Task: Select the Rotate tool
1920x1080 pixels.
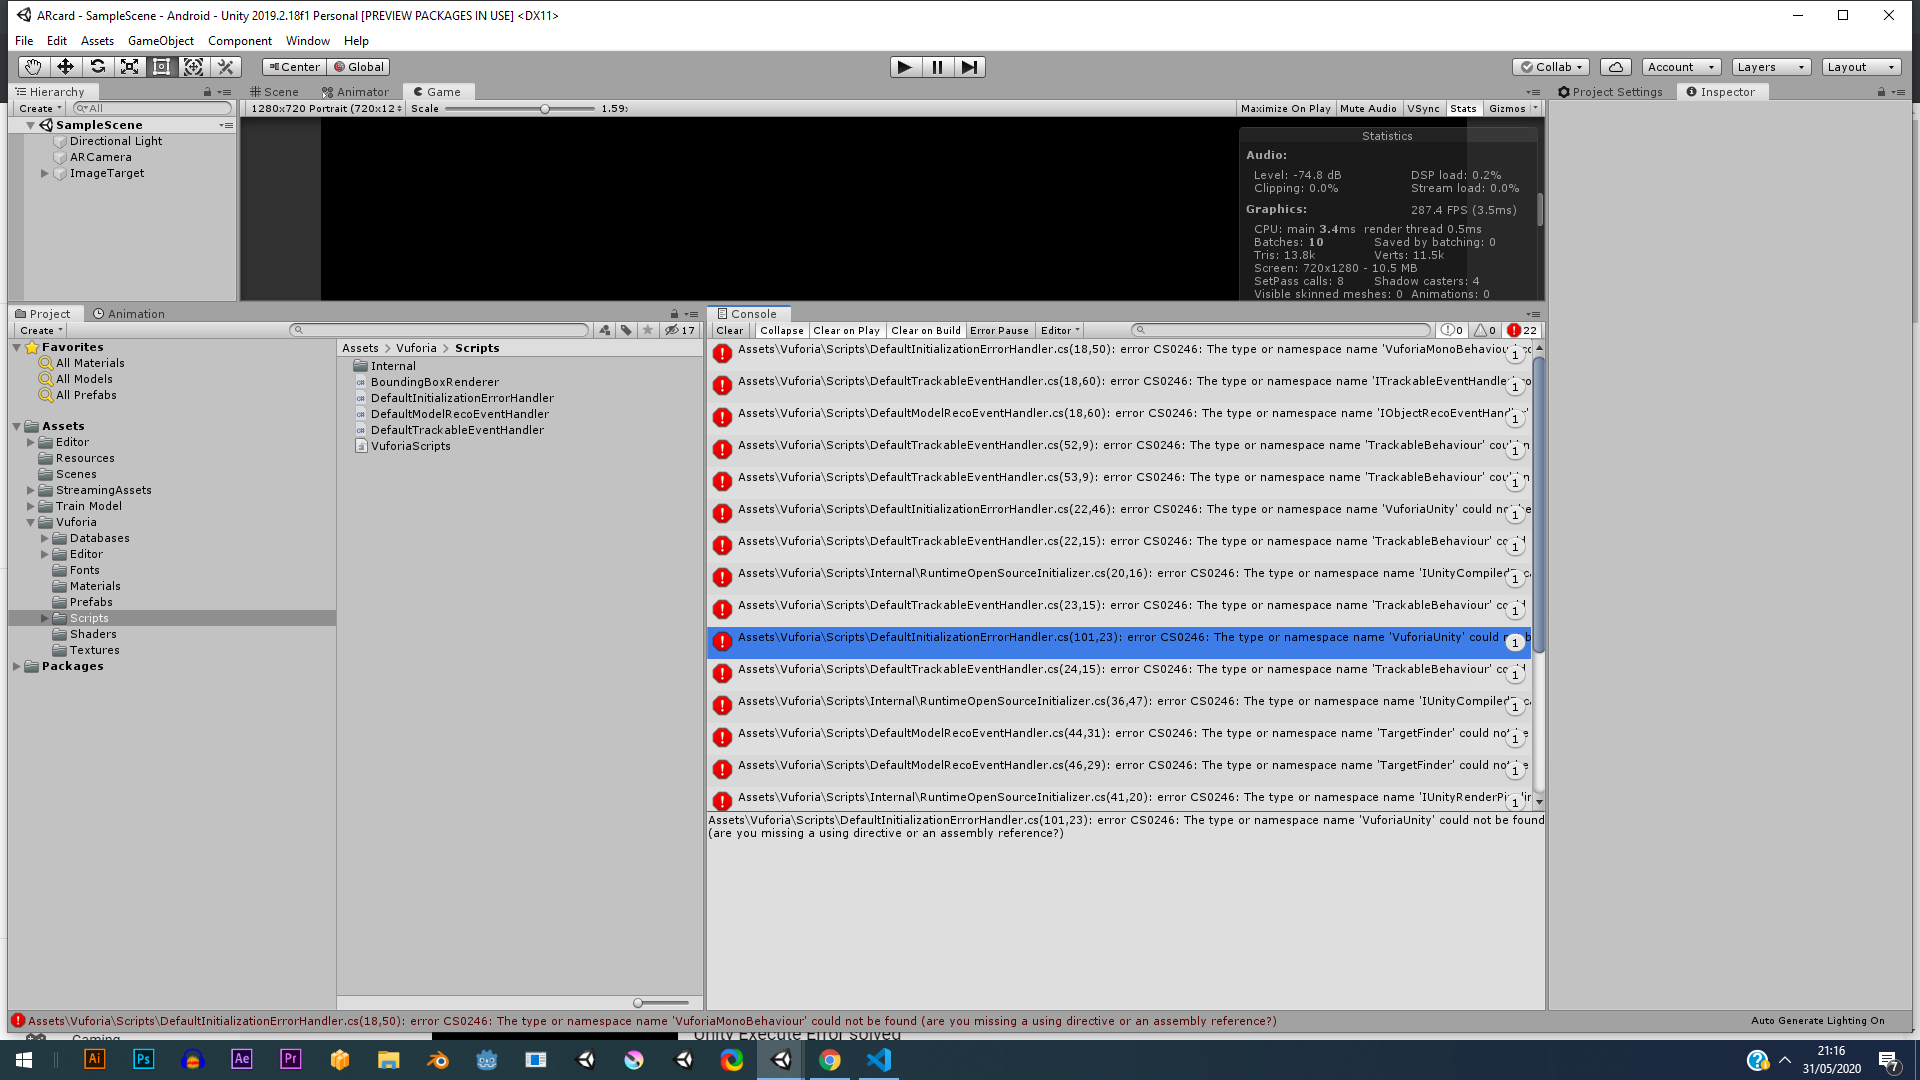Action: pyautogui.click(x=97, y=66)
